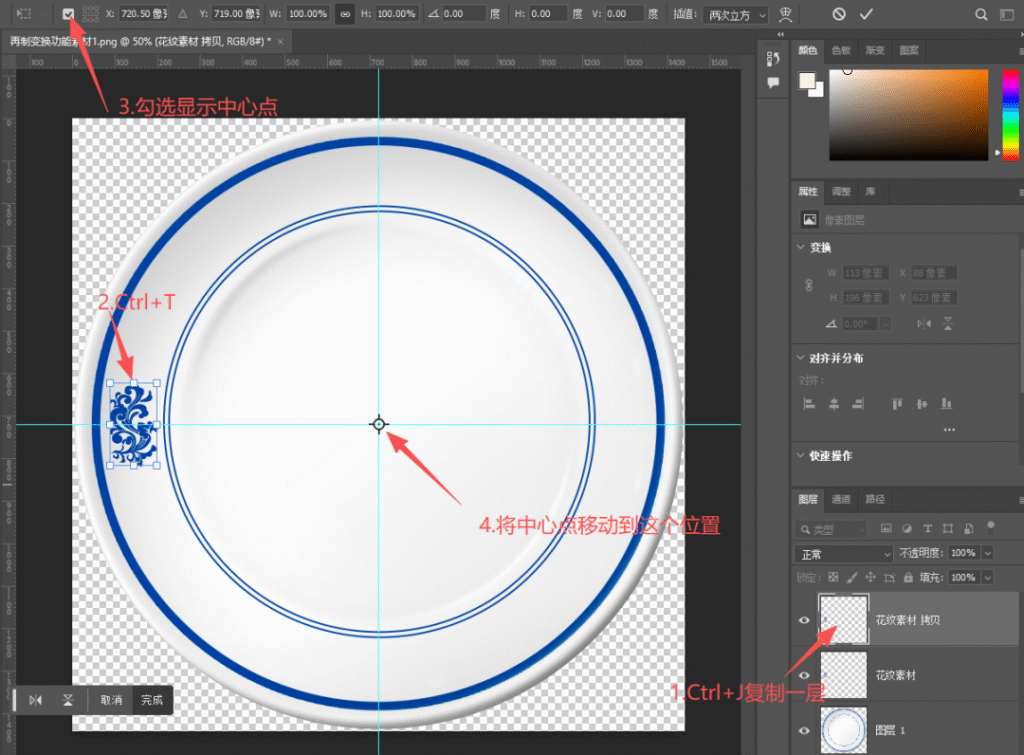Hide the 花纹素材 拷贝 layer
Viewport: 1024px width, 755px height.
805,620
